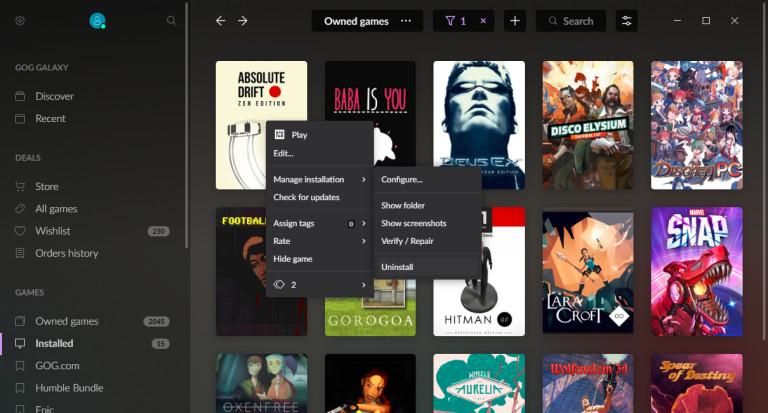
Task: Open the view customization sliders icon
Action: coord(627,20)
